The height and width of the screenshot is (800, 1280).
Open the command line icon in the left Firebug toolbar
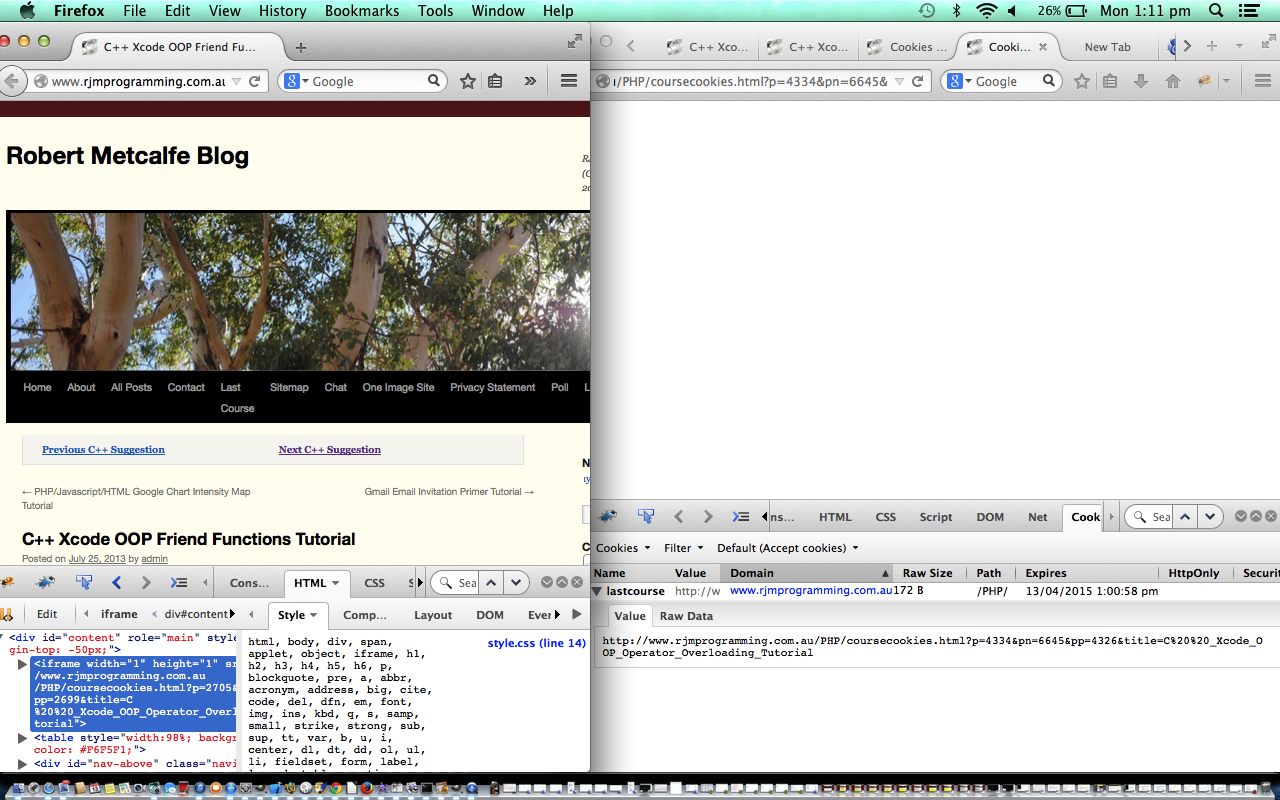(179, 582)
